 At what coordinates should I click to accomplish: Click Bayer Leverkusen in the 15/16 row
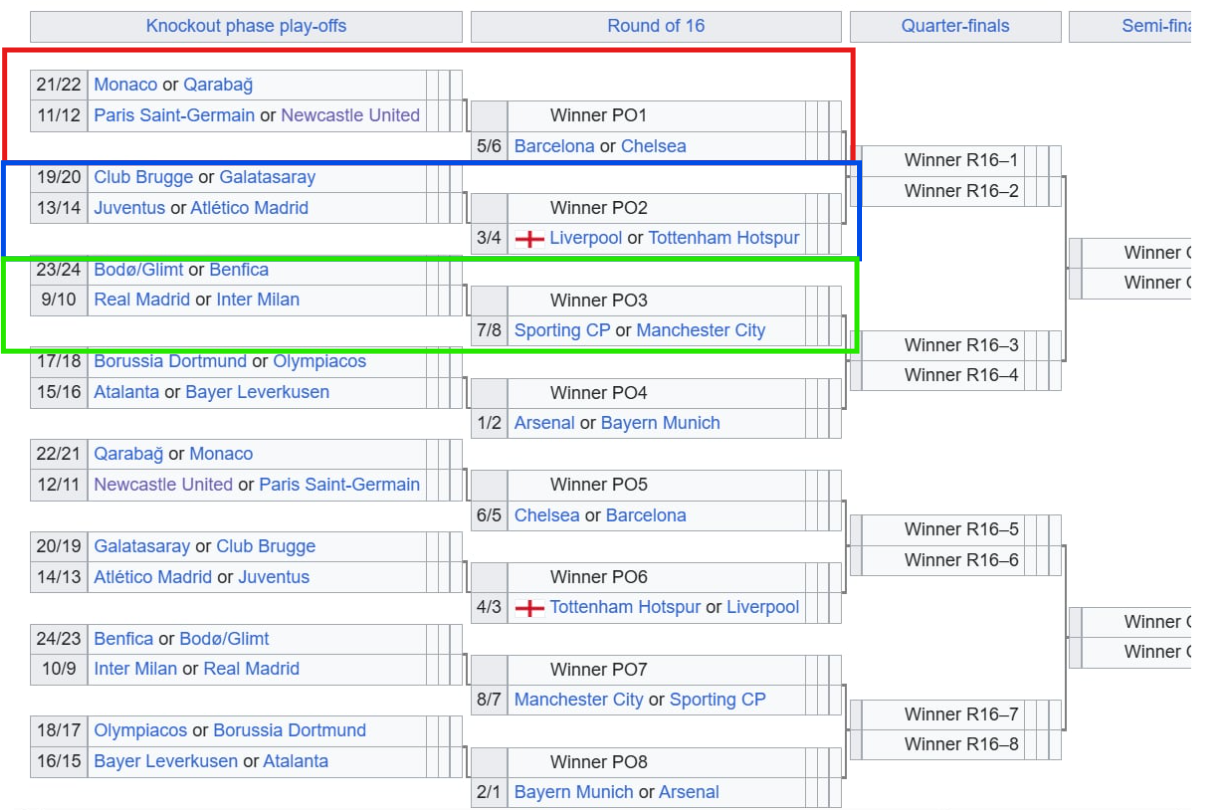(257, 392)
